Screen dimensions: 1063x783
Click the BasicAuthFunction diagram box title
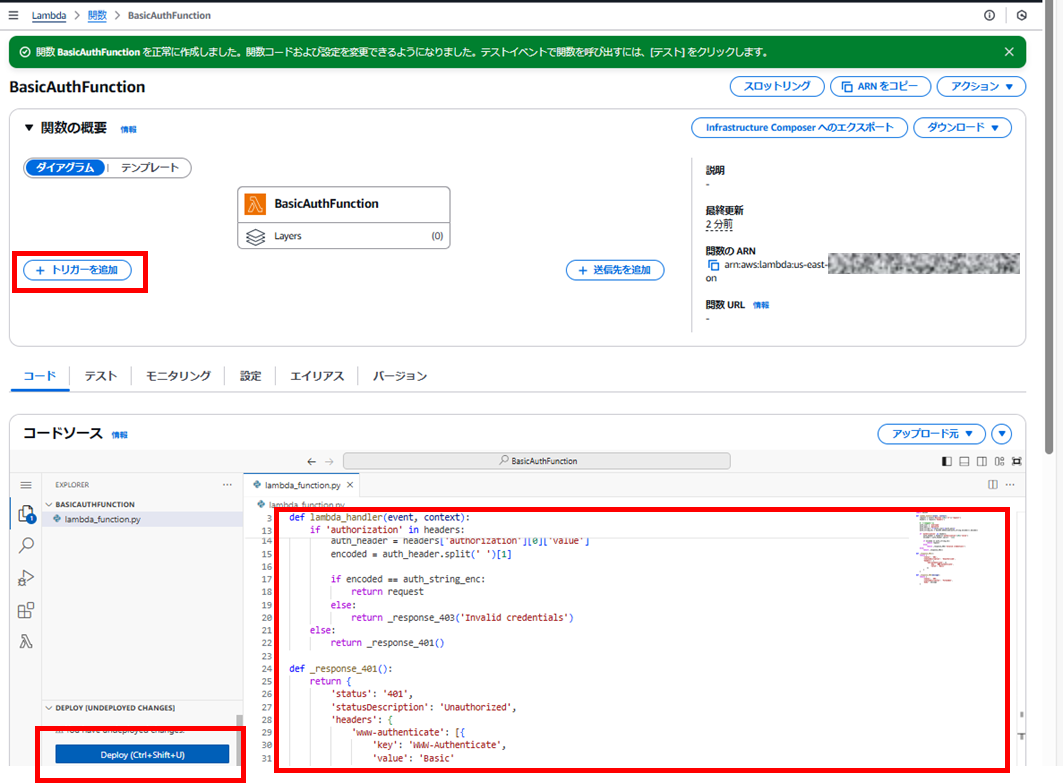[326, 203]
